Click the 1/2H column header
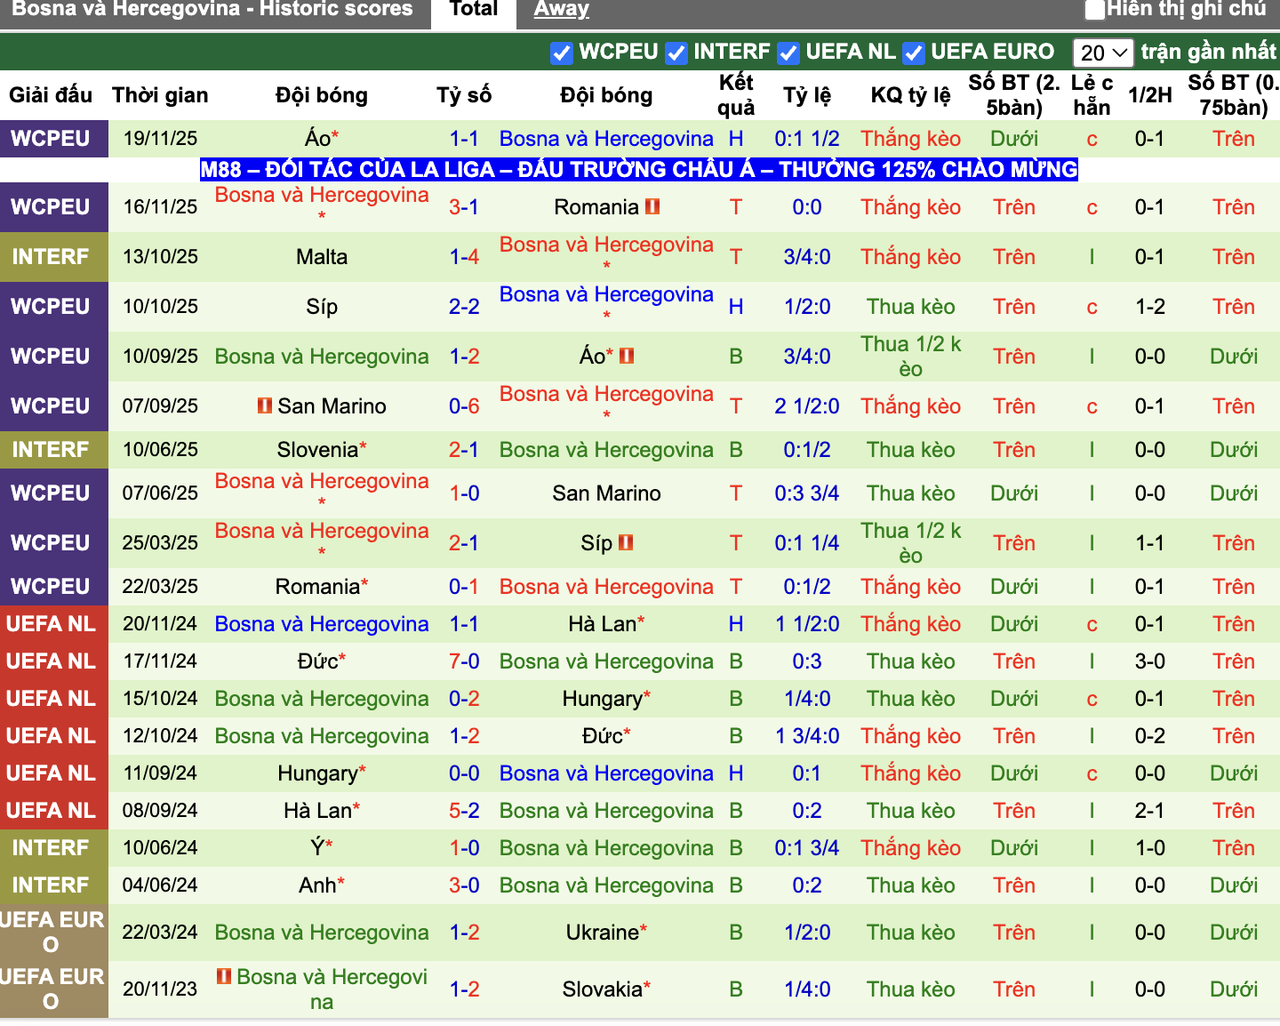The height and width of the screenshot is (1026, 1280). (x=1150, y=96)
